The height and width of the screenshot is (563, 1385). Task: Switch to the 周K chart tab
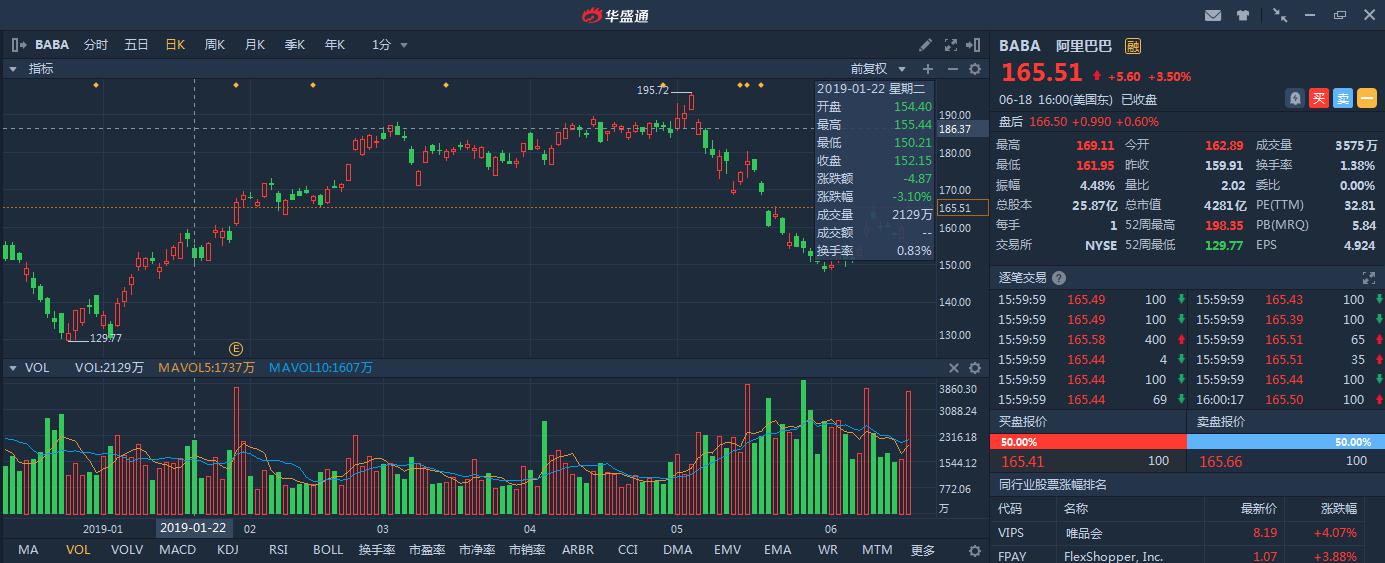[214, 45]
